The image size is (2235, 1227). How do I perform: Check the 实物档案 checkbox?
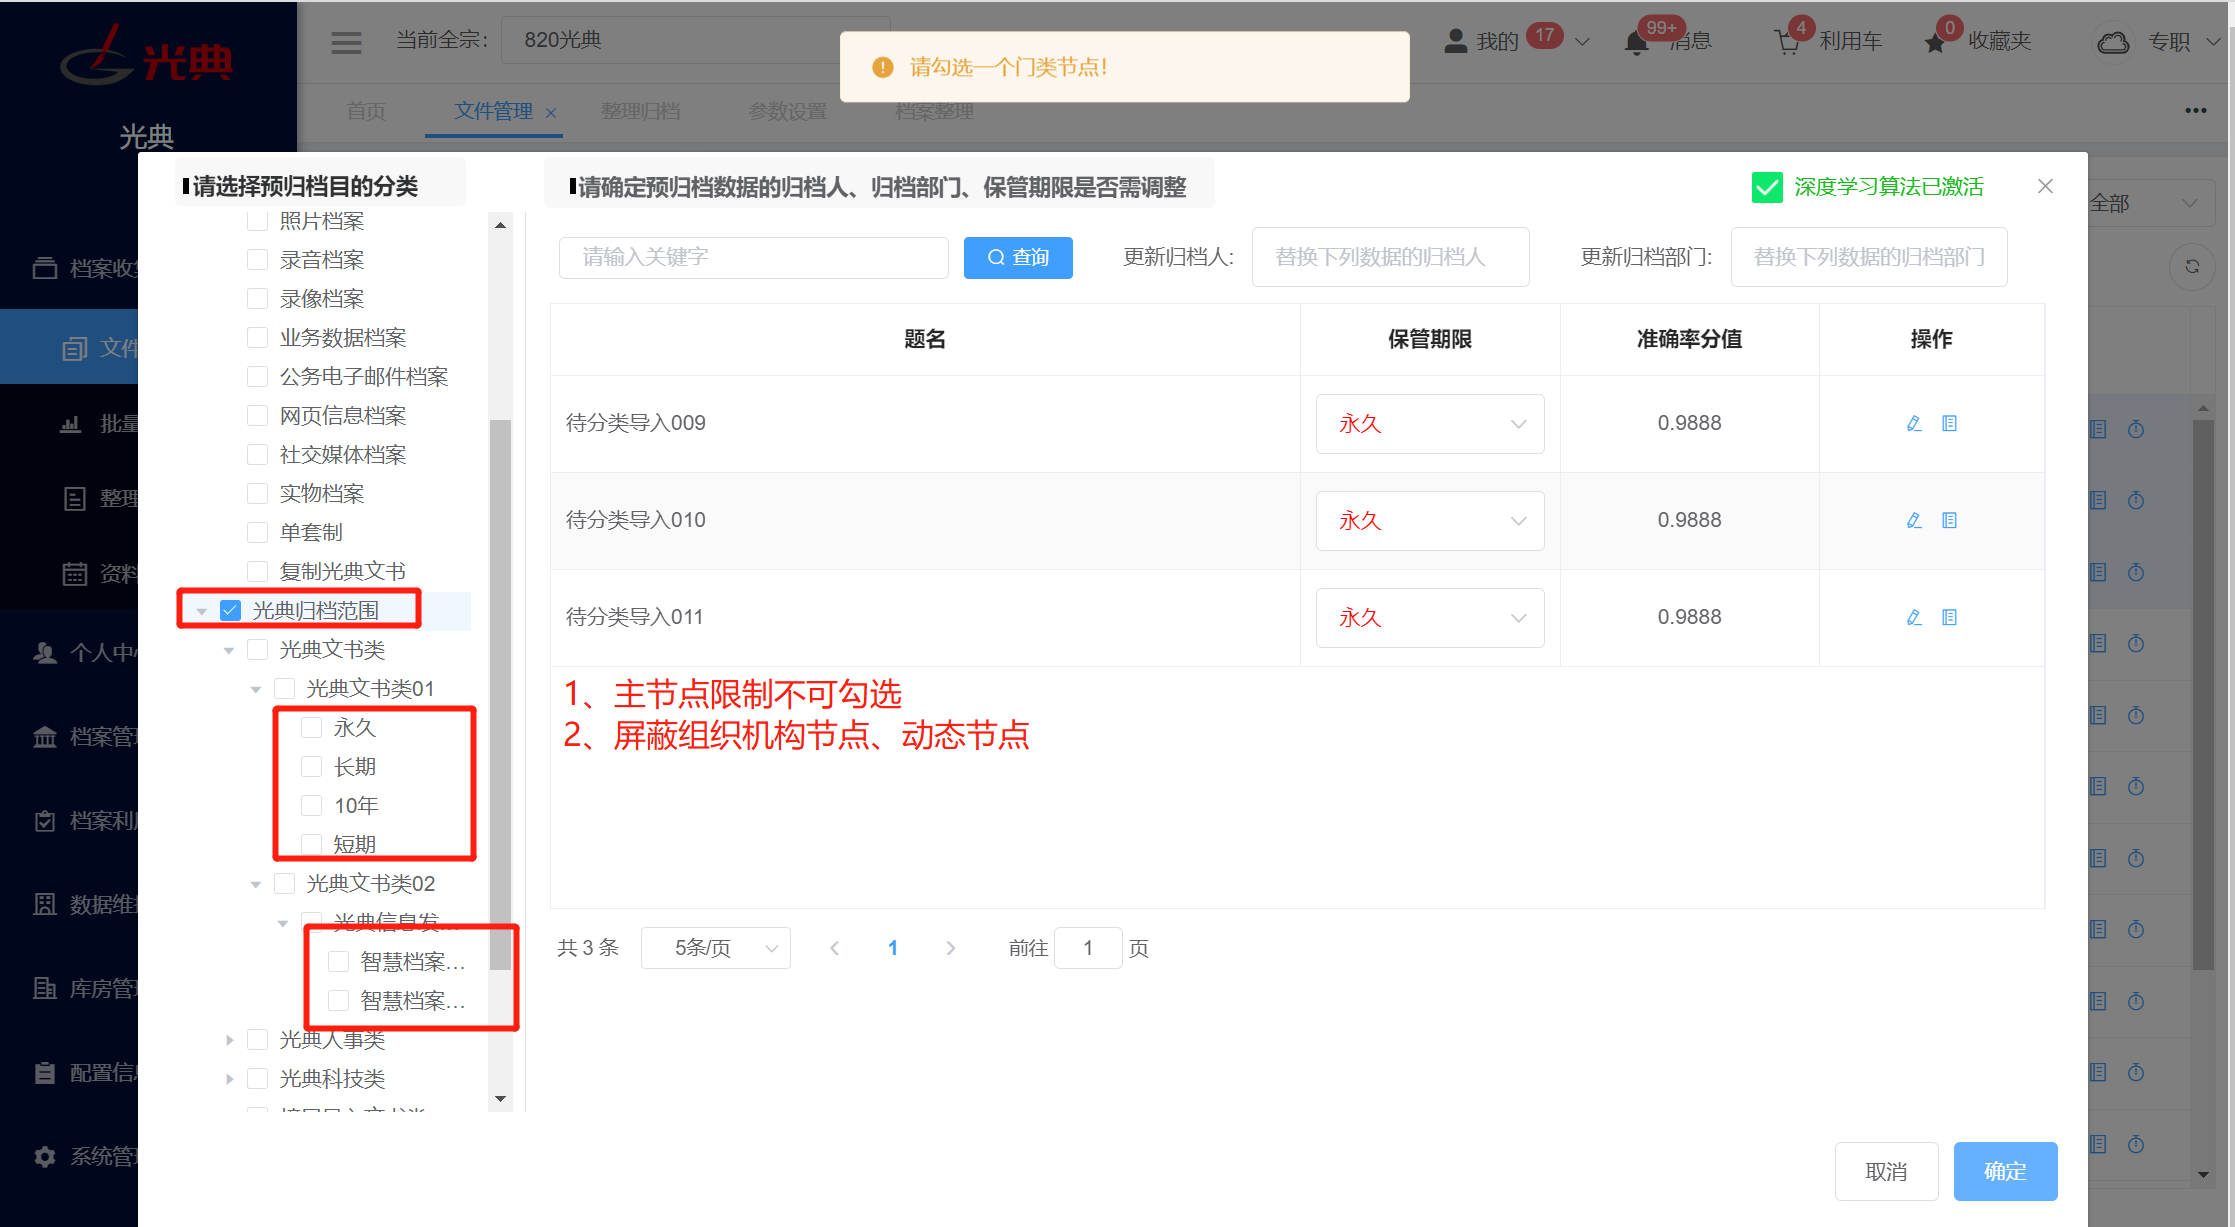(x=257, y=494)
